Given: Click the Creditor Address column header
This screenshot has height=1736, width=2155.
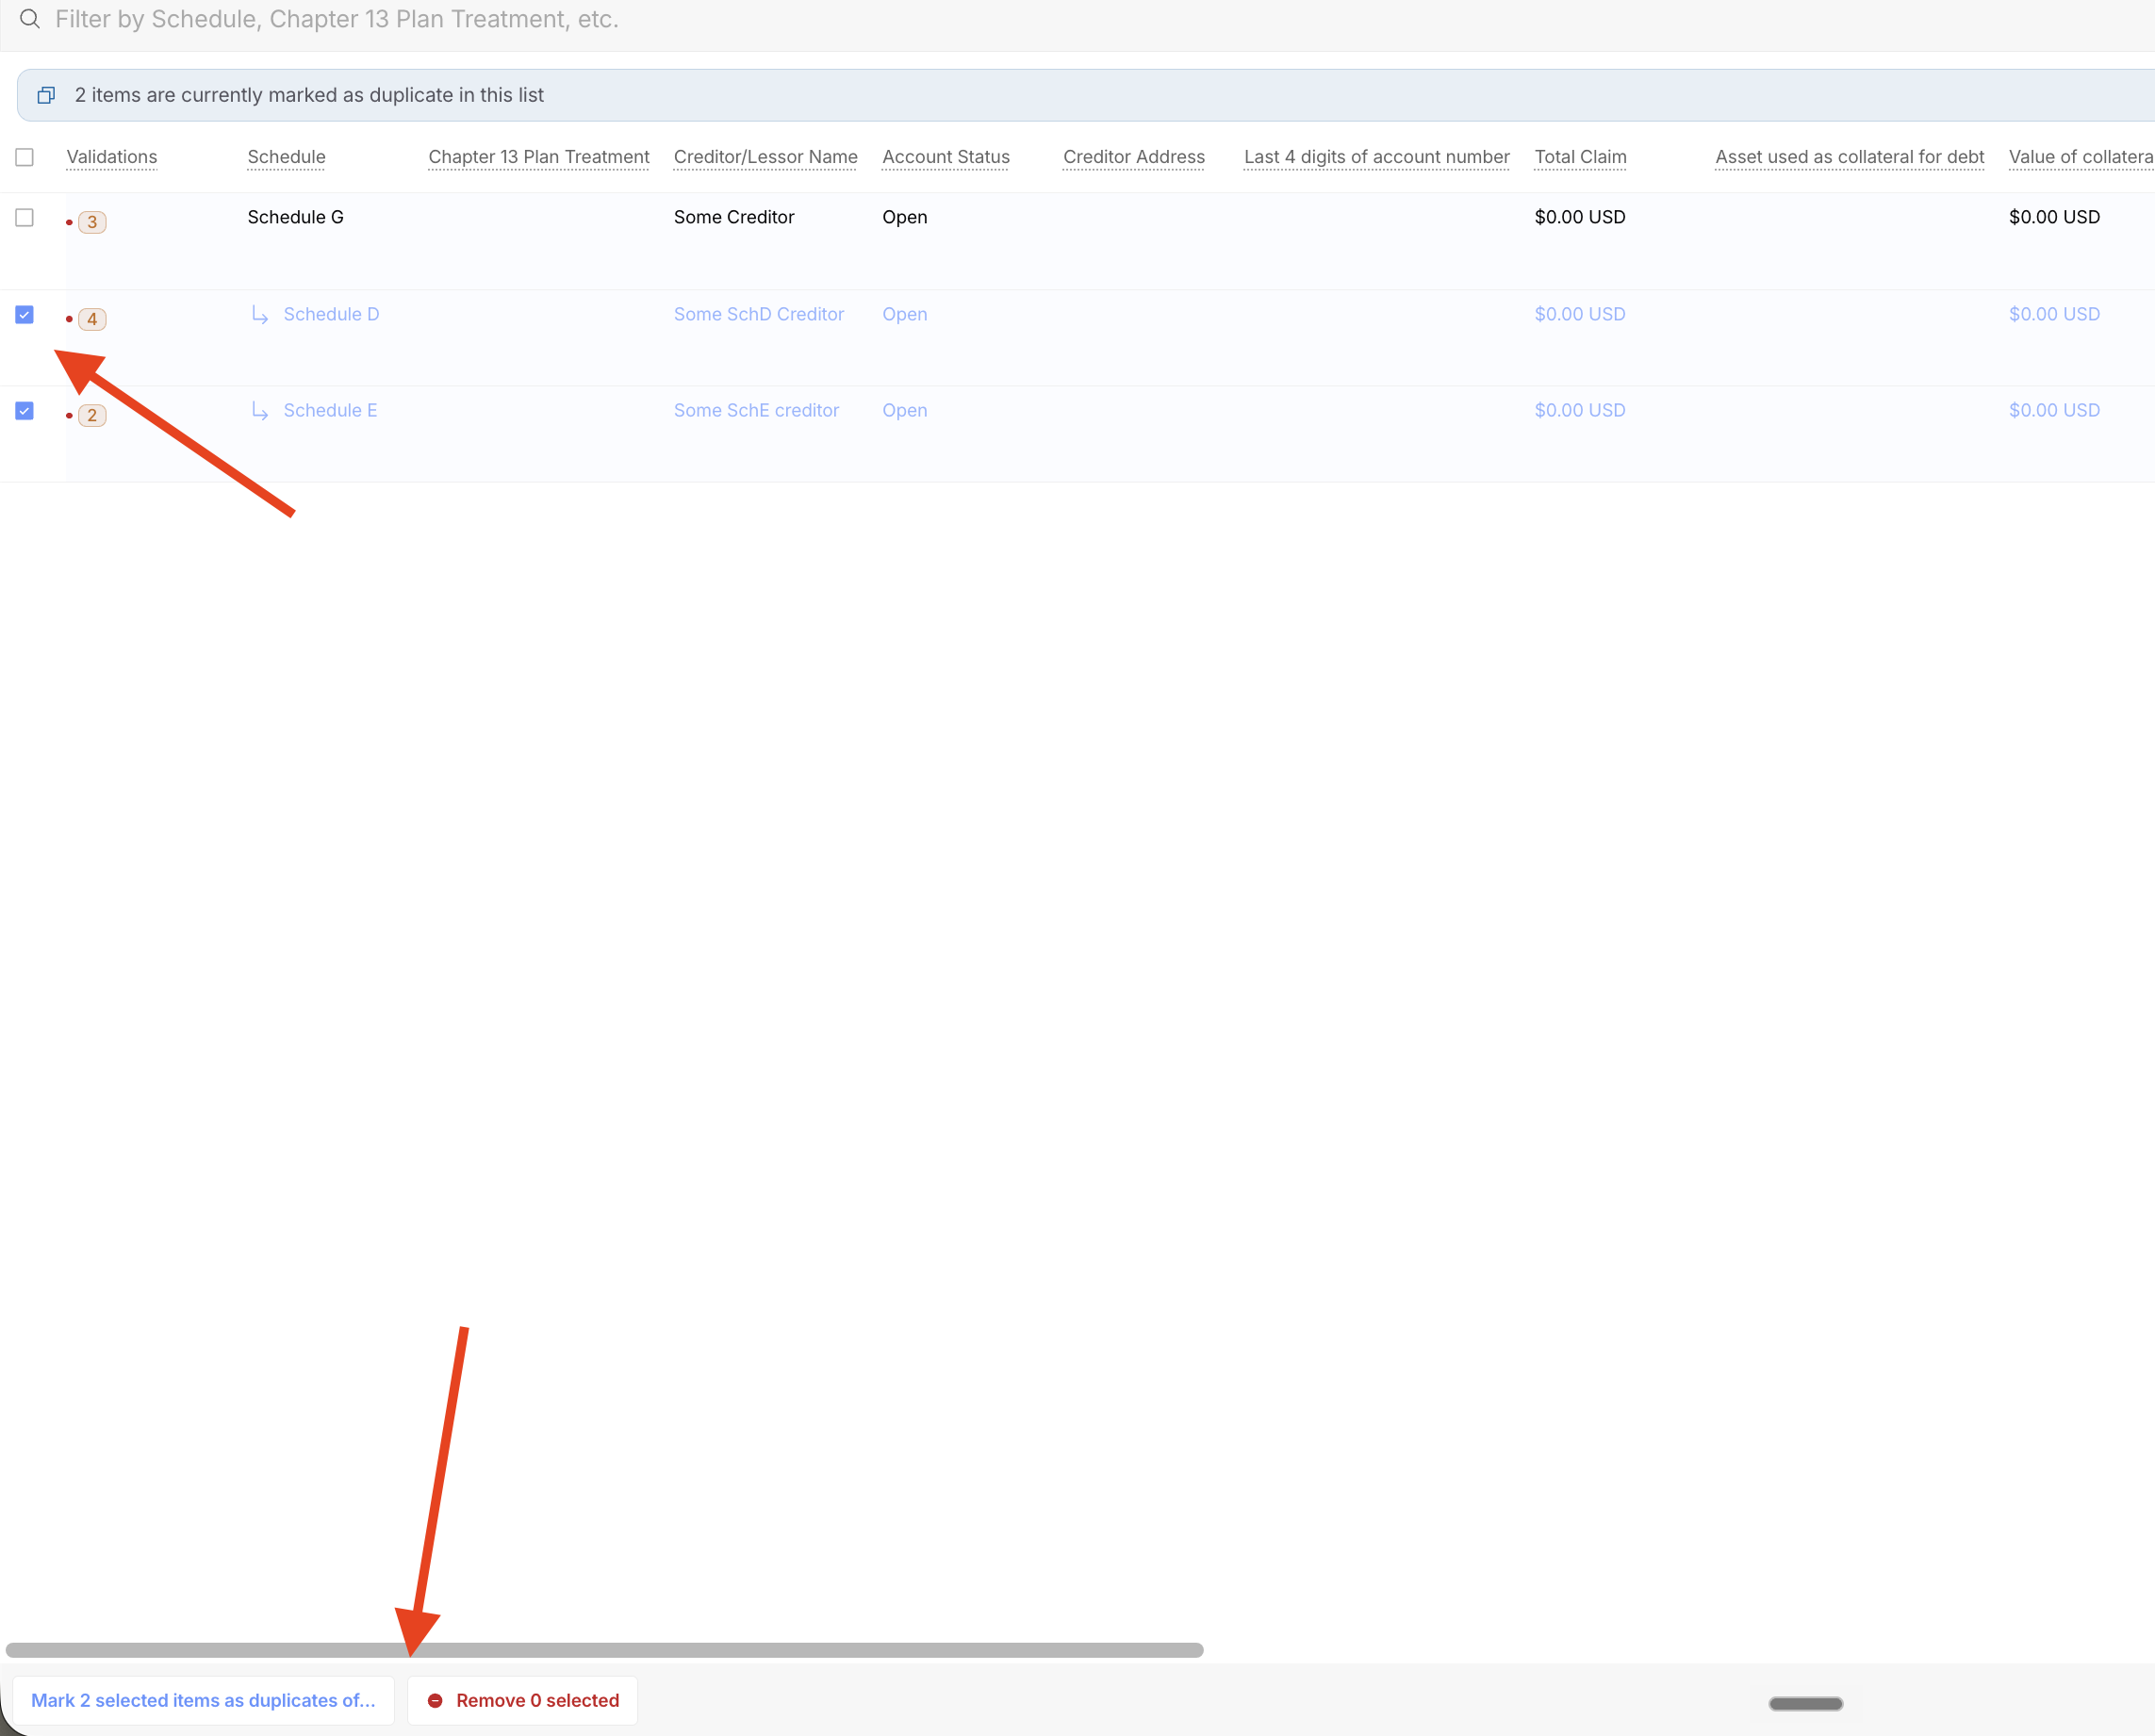Looking at the screenshot, I should [1134, 157].
